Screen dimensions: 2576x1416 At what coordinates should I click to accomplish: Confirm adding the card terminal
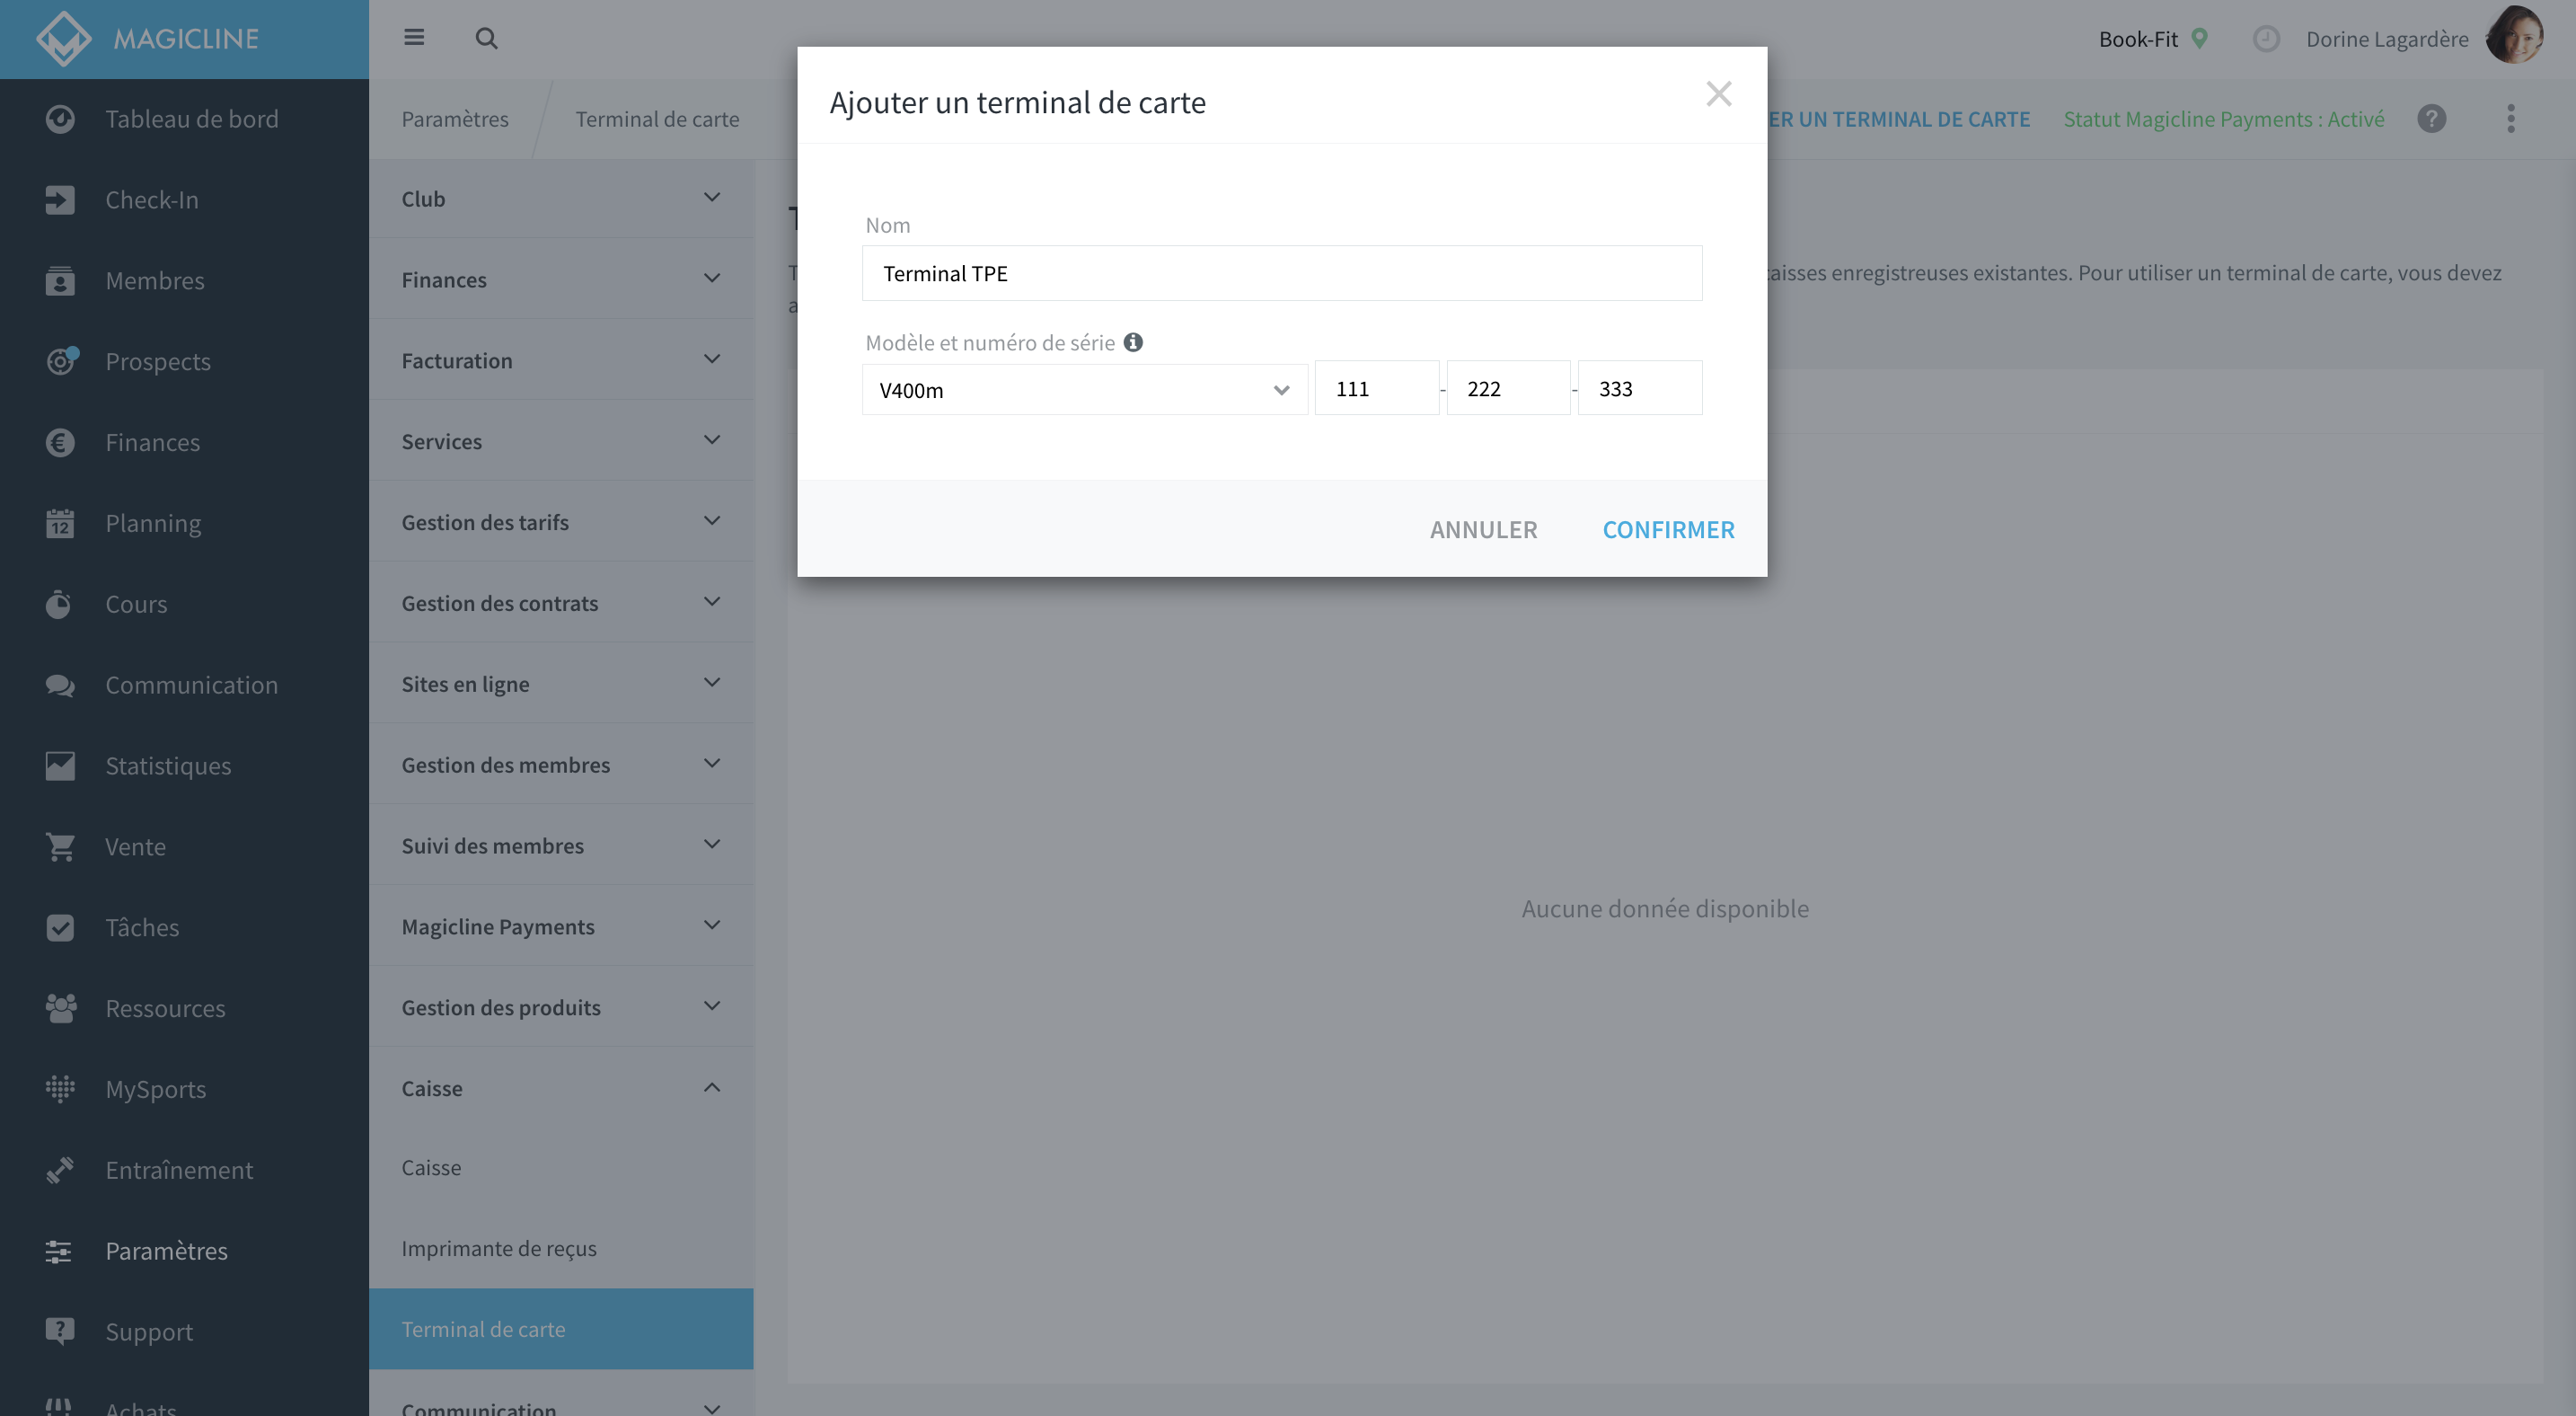(x=1668, y=529)
